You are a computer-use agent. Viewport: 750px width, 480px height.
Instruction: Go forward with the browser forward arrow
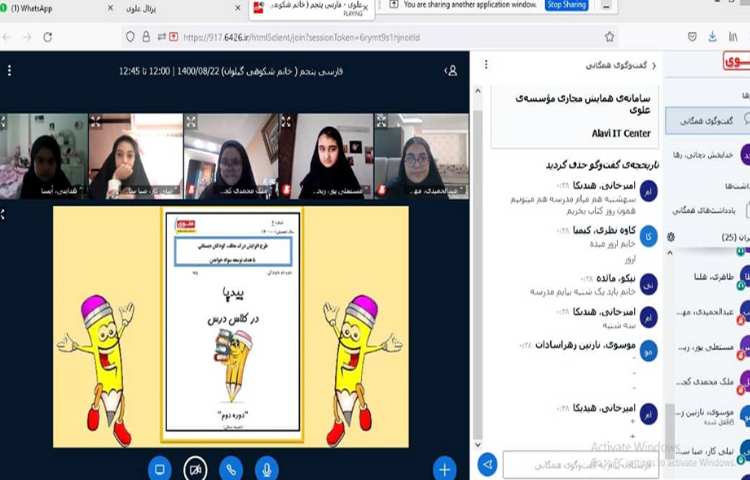27,37
